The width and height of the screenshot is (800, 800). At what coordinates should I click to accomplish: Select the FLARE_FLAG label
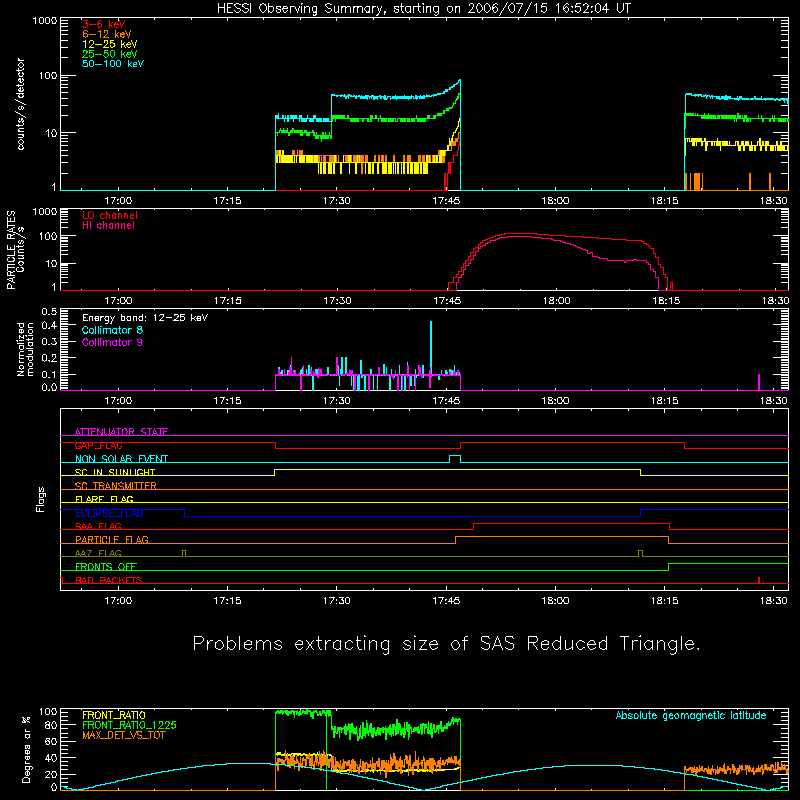tap(104, 499)
